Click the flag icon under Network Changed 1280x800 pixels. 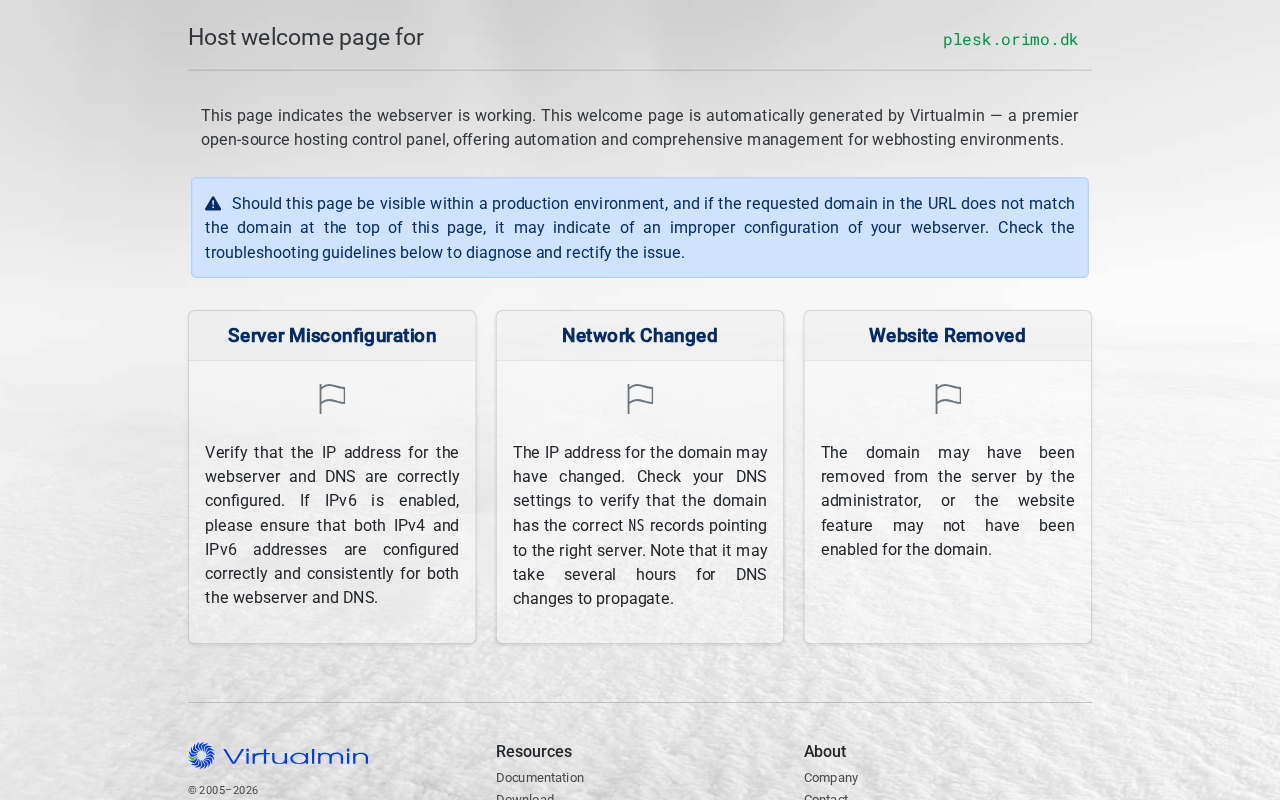coord(640,399)
